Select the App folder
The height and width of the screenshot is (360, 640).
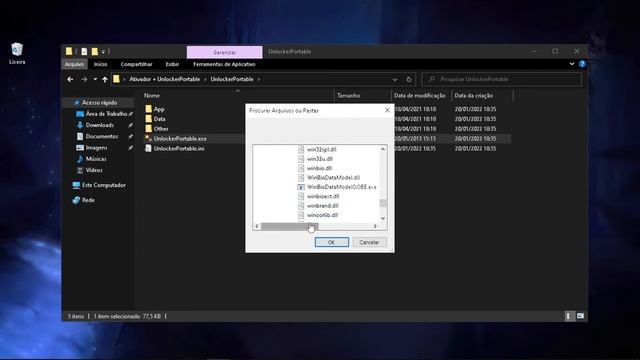click(159, 109)
